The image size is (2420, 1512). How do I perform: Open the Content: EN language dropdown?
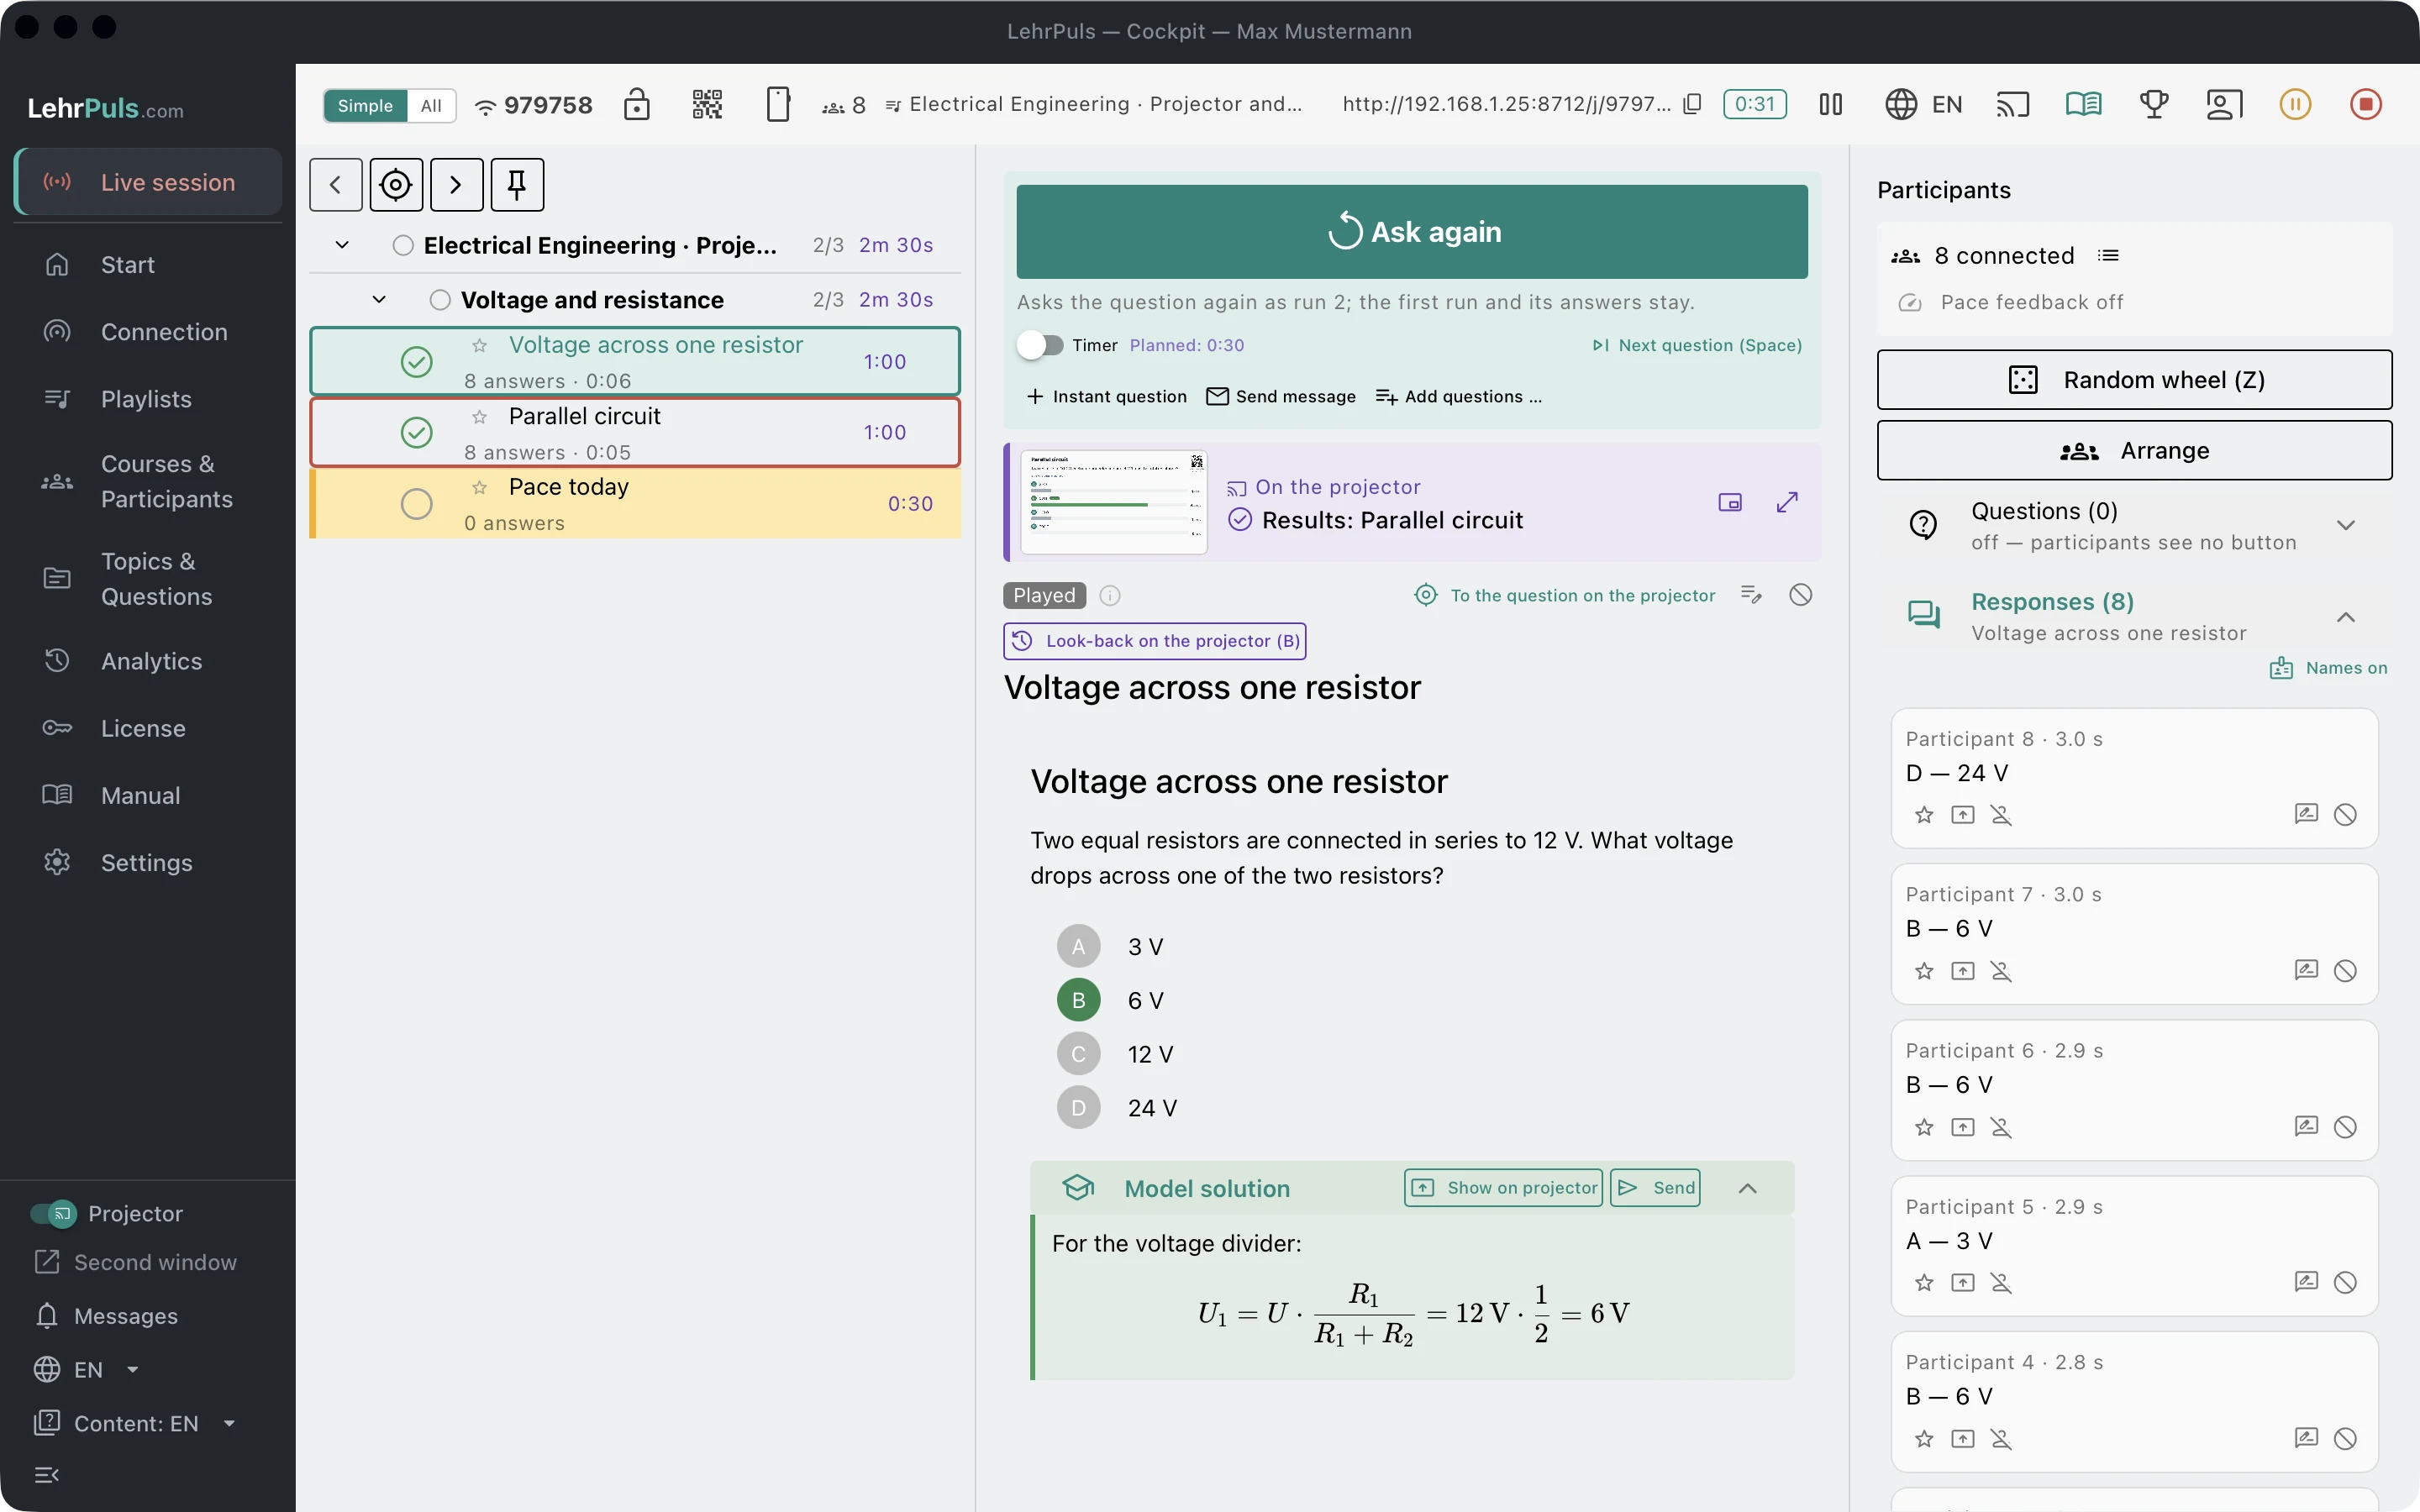136,1423
